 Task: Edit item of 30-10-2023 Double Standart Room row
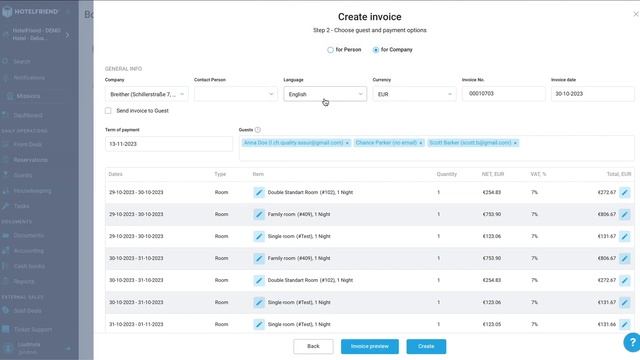pos(259,280)
